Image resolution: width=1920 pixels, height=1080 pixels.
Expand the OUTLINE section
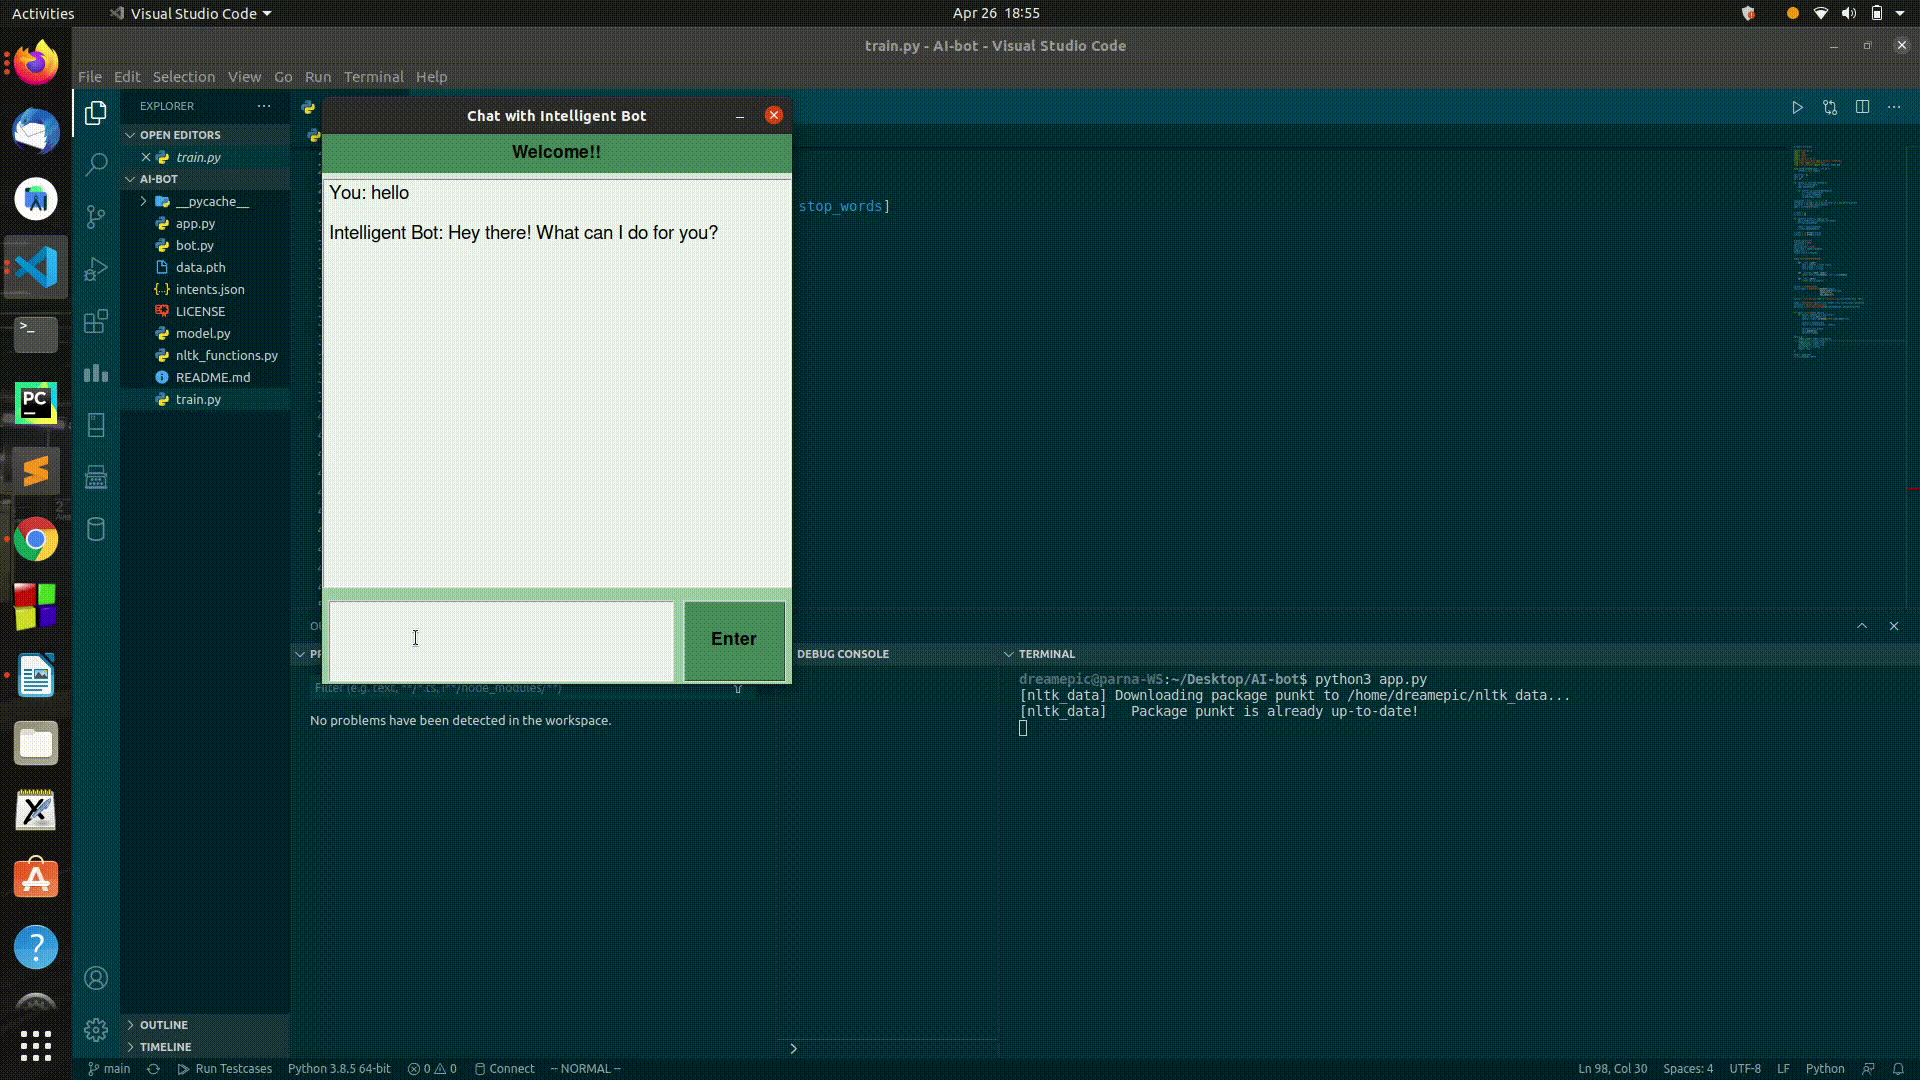[163, 1025]
